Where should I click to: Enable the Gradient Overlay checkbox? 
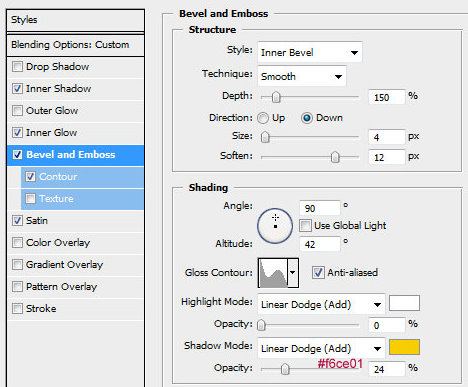click(17, 265)
